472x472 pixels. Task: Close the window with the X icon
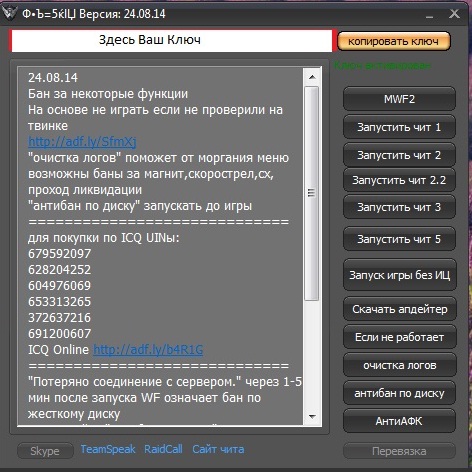pyautogui.click(x=454, y=14)
